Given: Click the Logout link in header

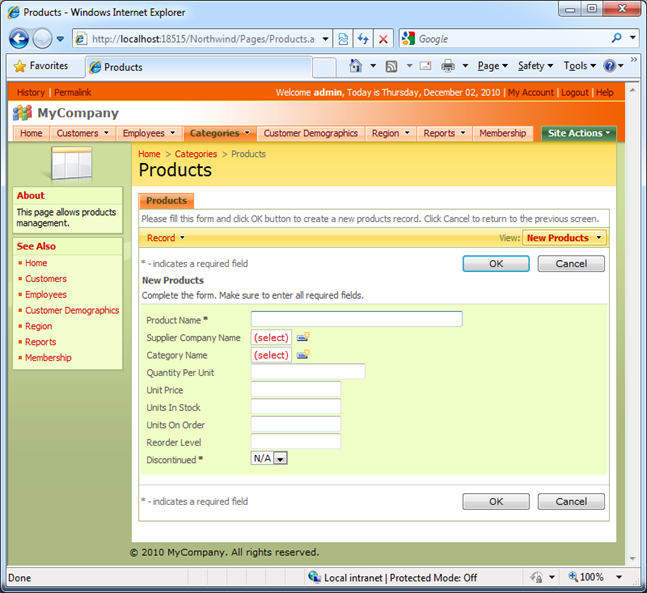Looking at the screenshot, I should point(574,92).
